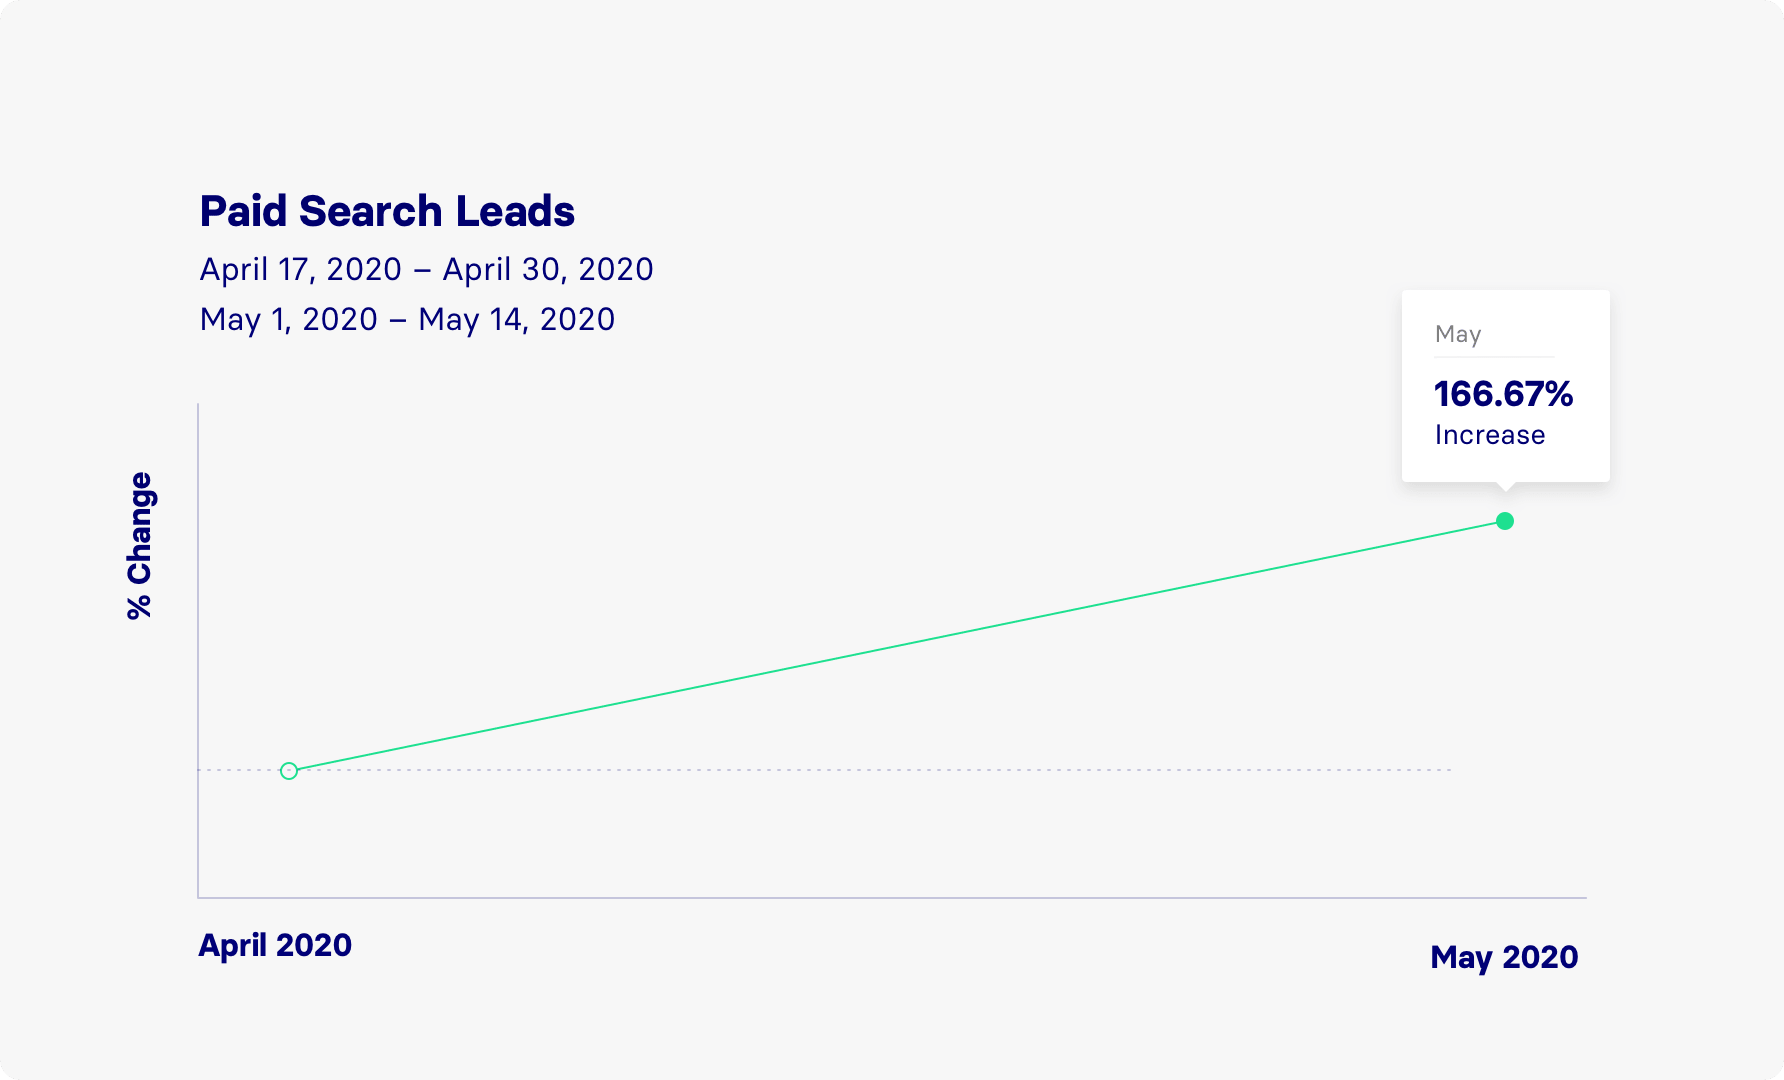Click the 'April 30, 2020' end date
The height and width of the screenshot is (1080, 1784).
tap(548, 269)
